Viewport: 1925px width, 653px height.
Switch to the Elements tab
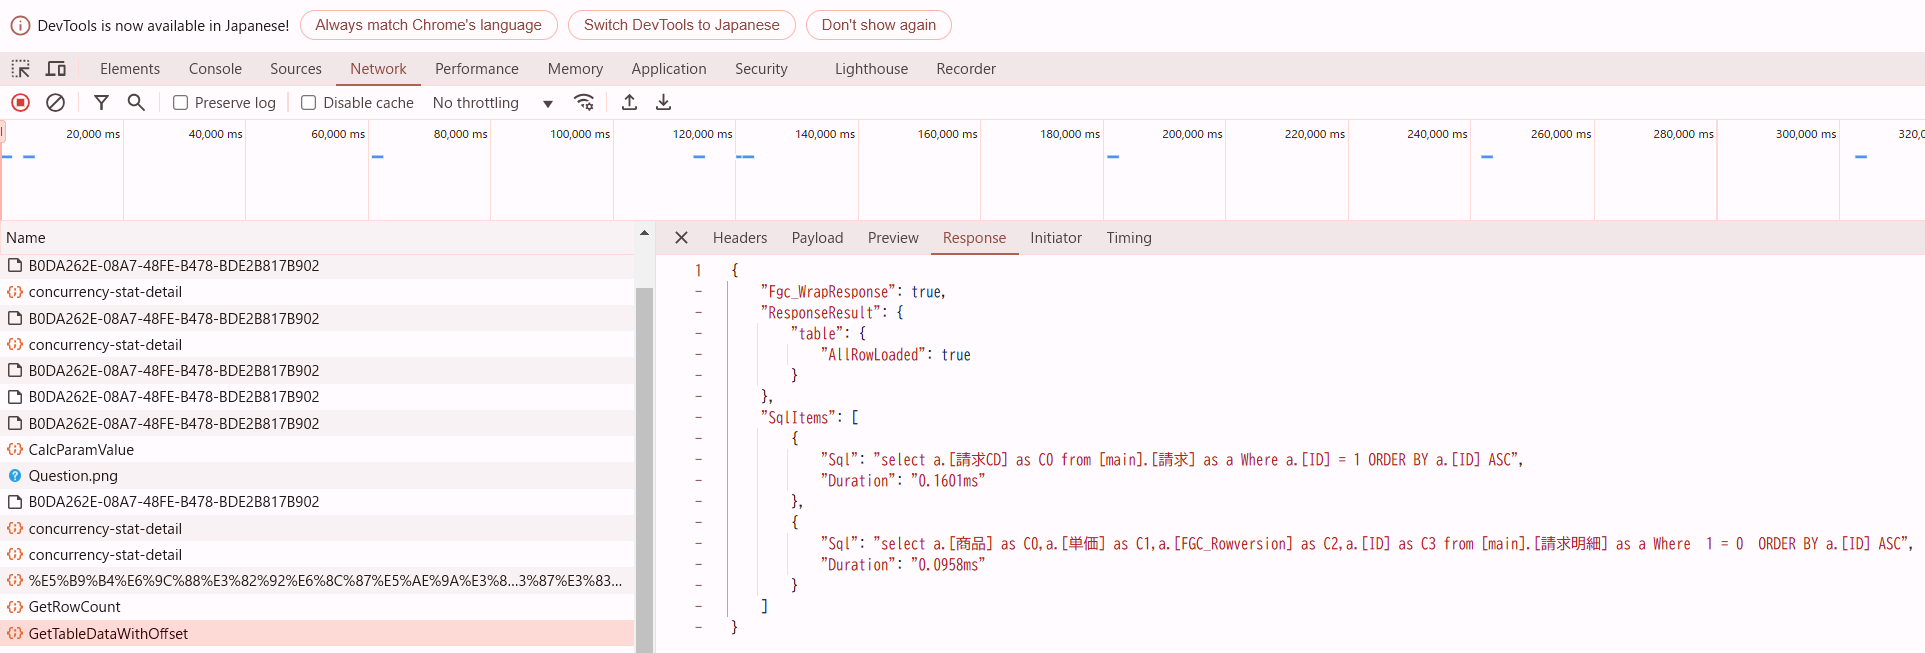pos(130,69)
